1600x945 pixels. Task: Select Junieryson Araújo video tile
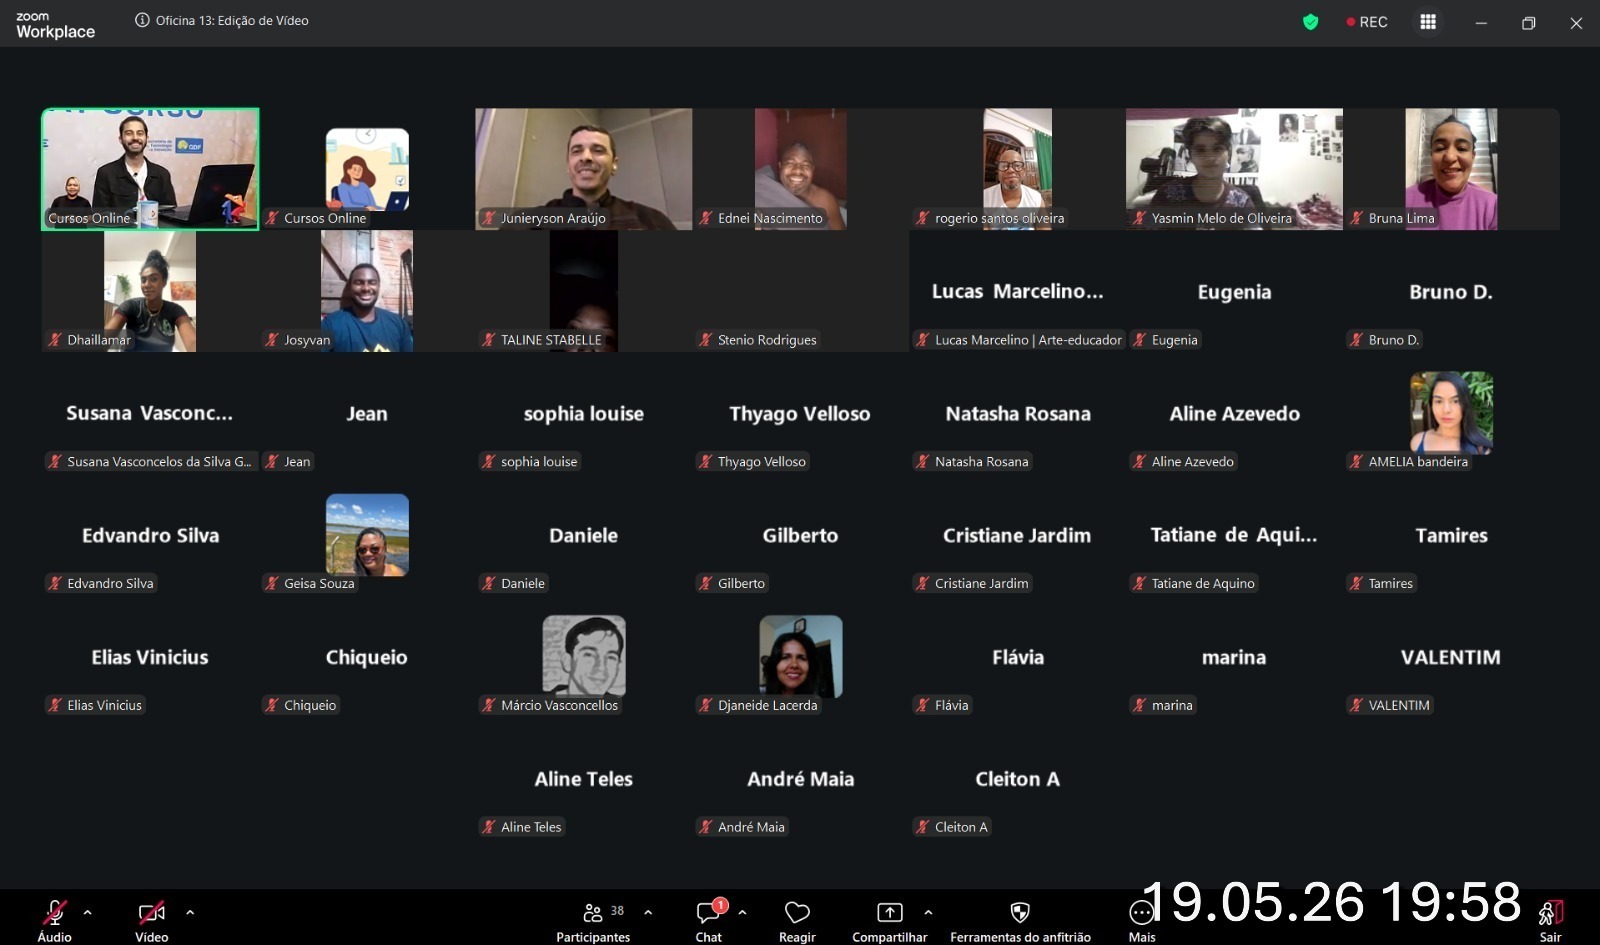tap(583, 169)
